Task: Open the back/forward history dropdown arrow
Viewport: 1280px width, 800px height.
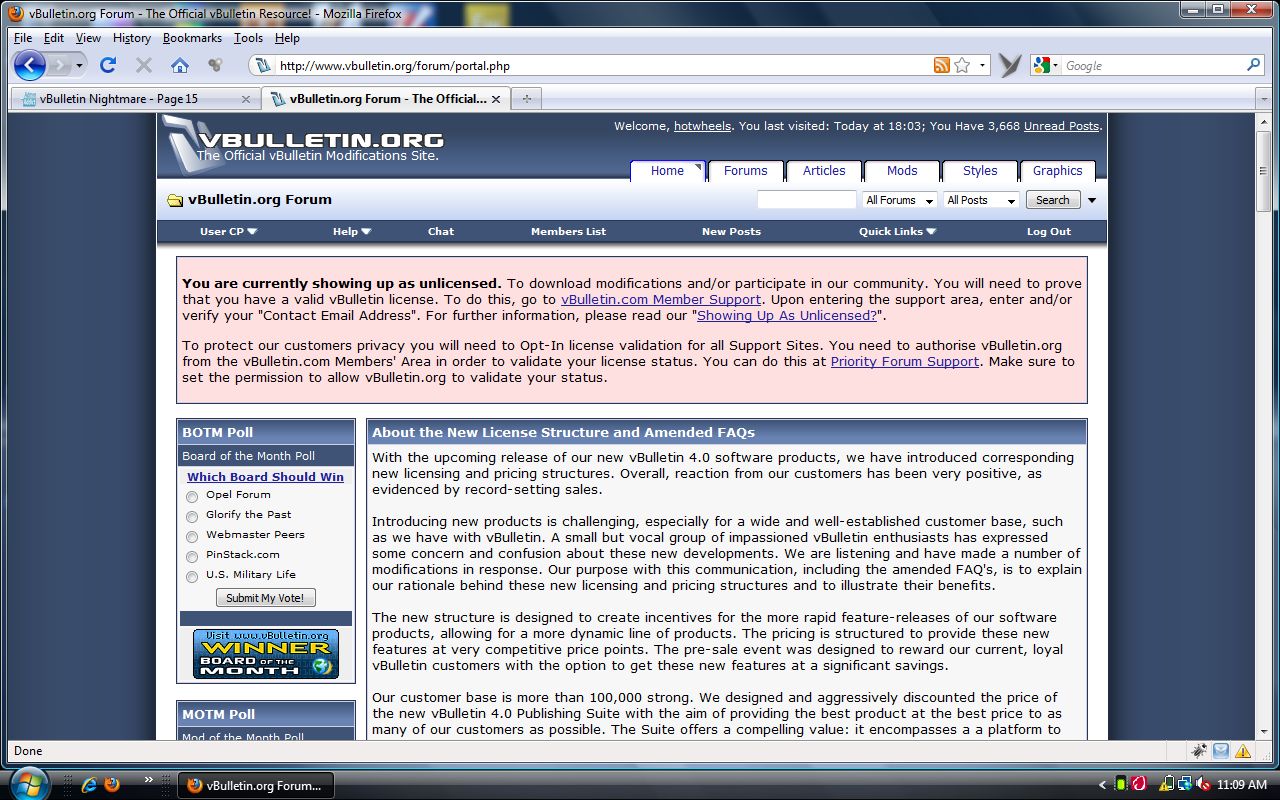Action: (80, 65)
